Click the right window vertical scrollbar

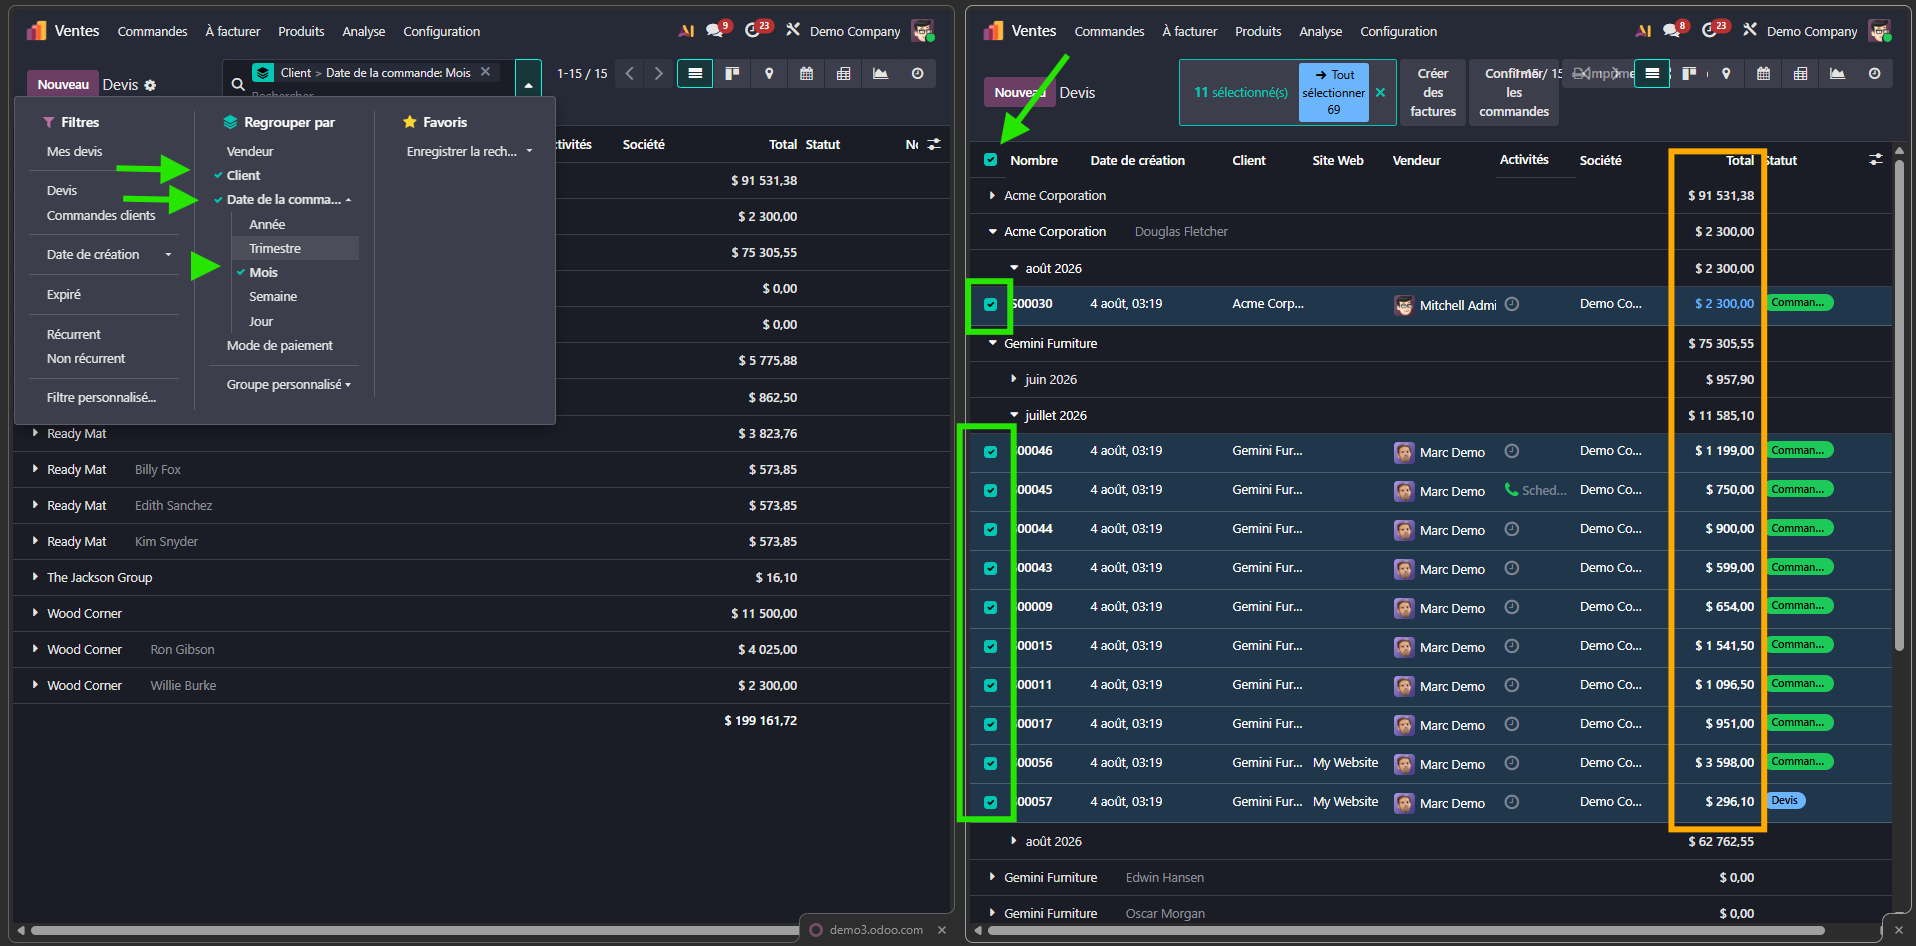tap(1899, 405)
